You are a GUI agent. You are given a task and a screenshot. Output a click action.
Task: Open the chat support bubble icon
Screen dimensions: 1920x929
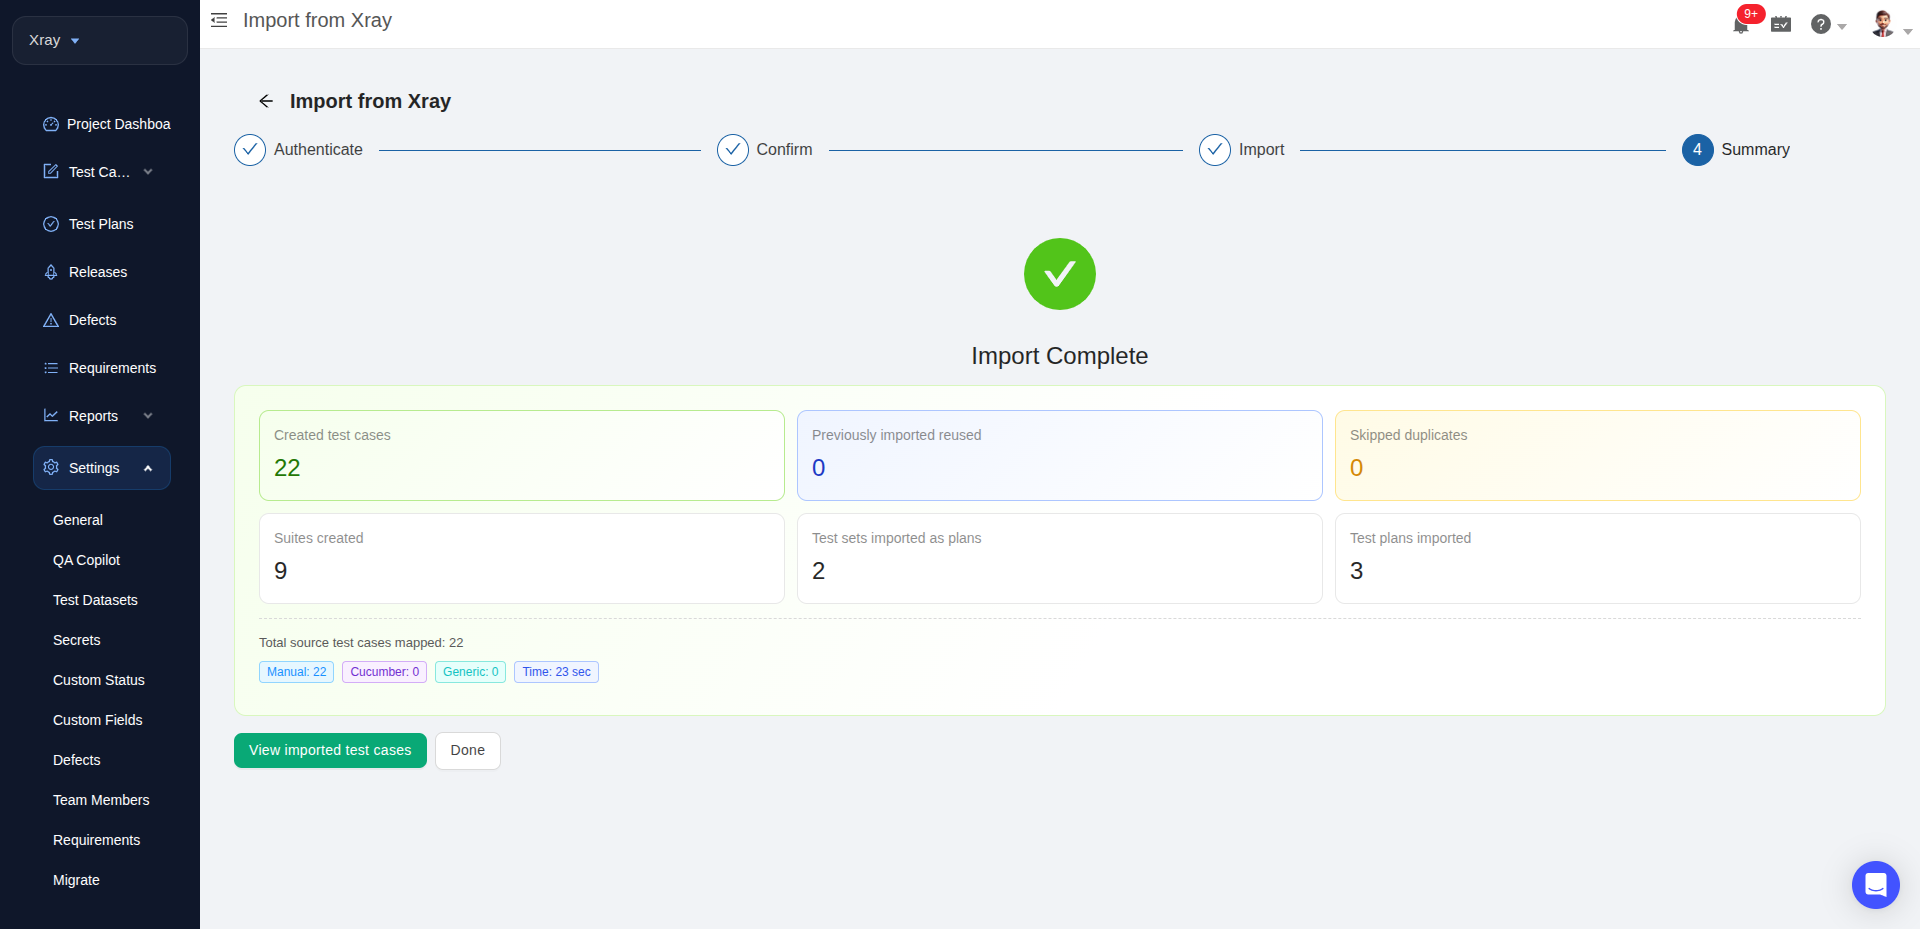pos(1876,885)
